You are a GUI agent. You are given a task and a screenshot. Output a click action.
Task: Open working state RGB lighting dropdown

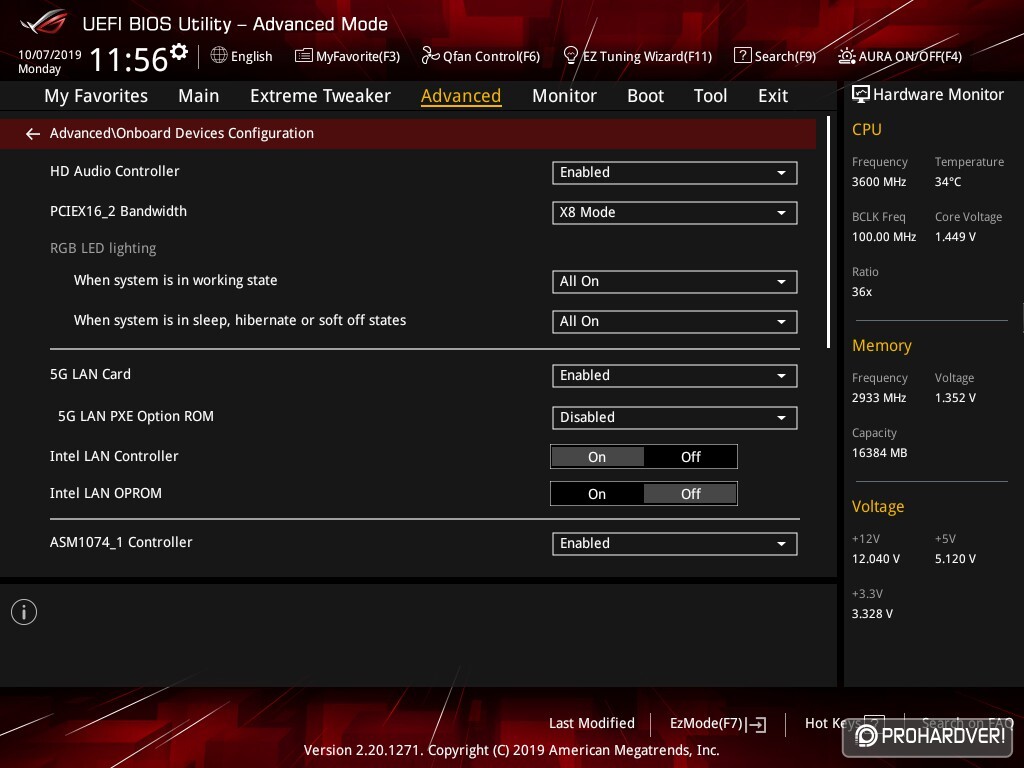(675, 281)
